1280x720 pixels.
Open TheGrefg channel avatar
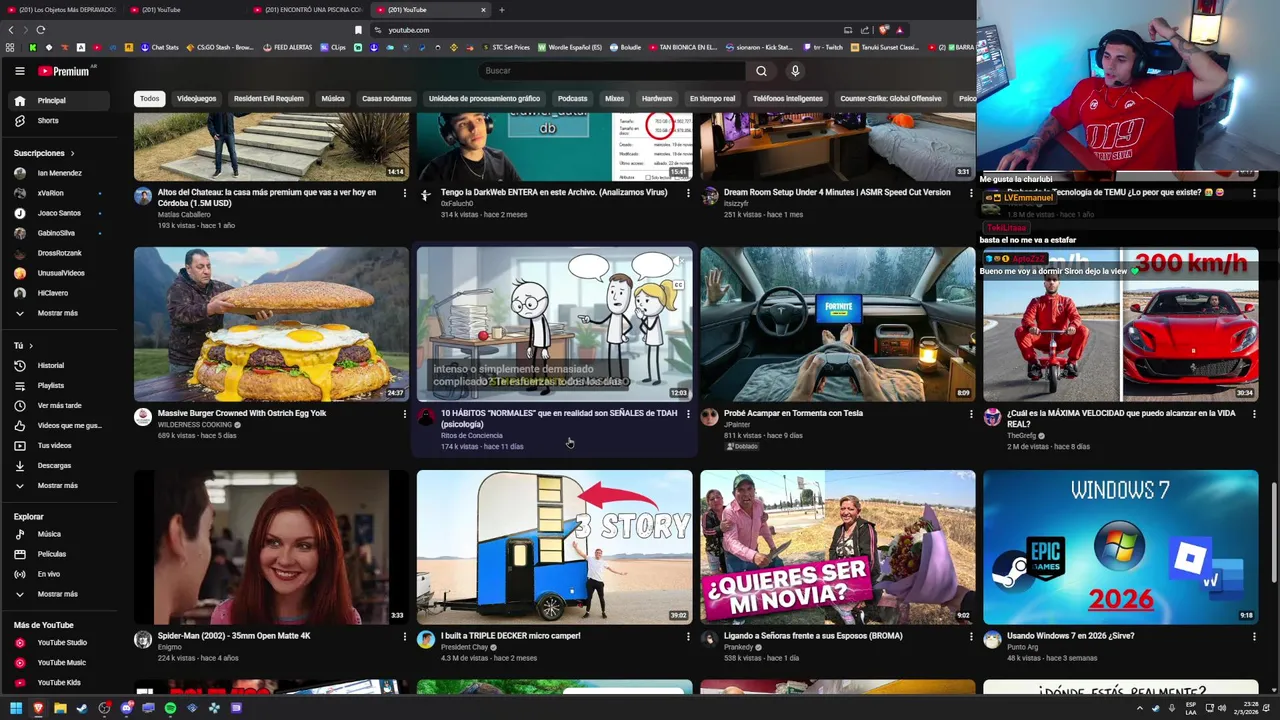click(x=992, y=417)
